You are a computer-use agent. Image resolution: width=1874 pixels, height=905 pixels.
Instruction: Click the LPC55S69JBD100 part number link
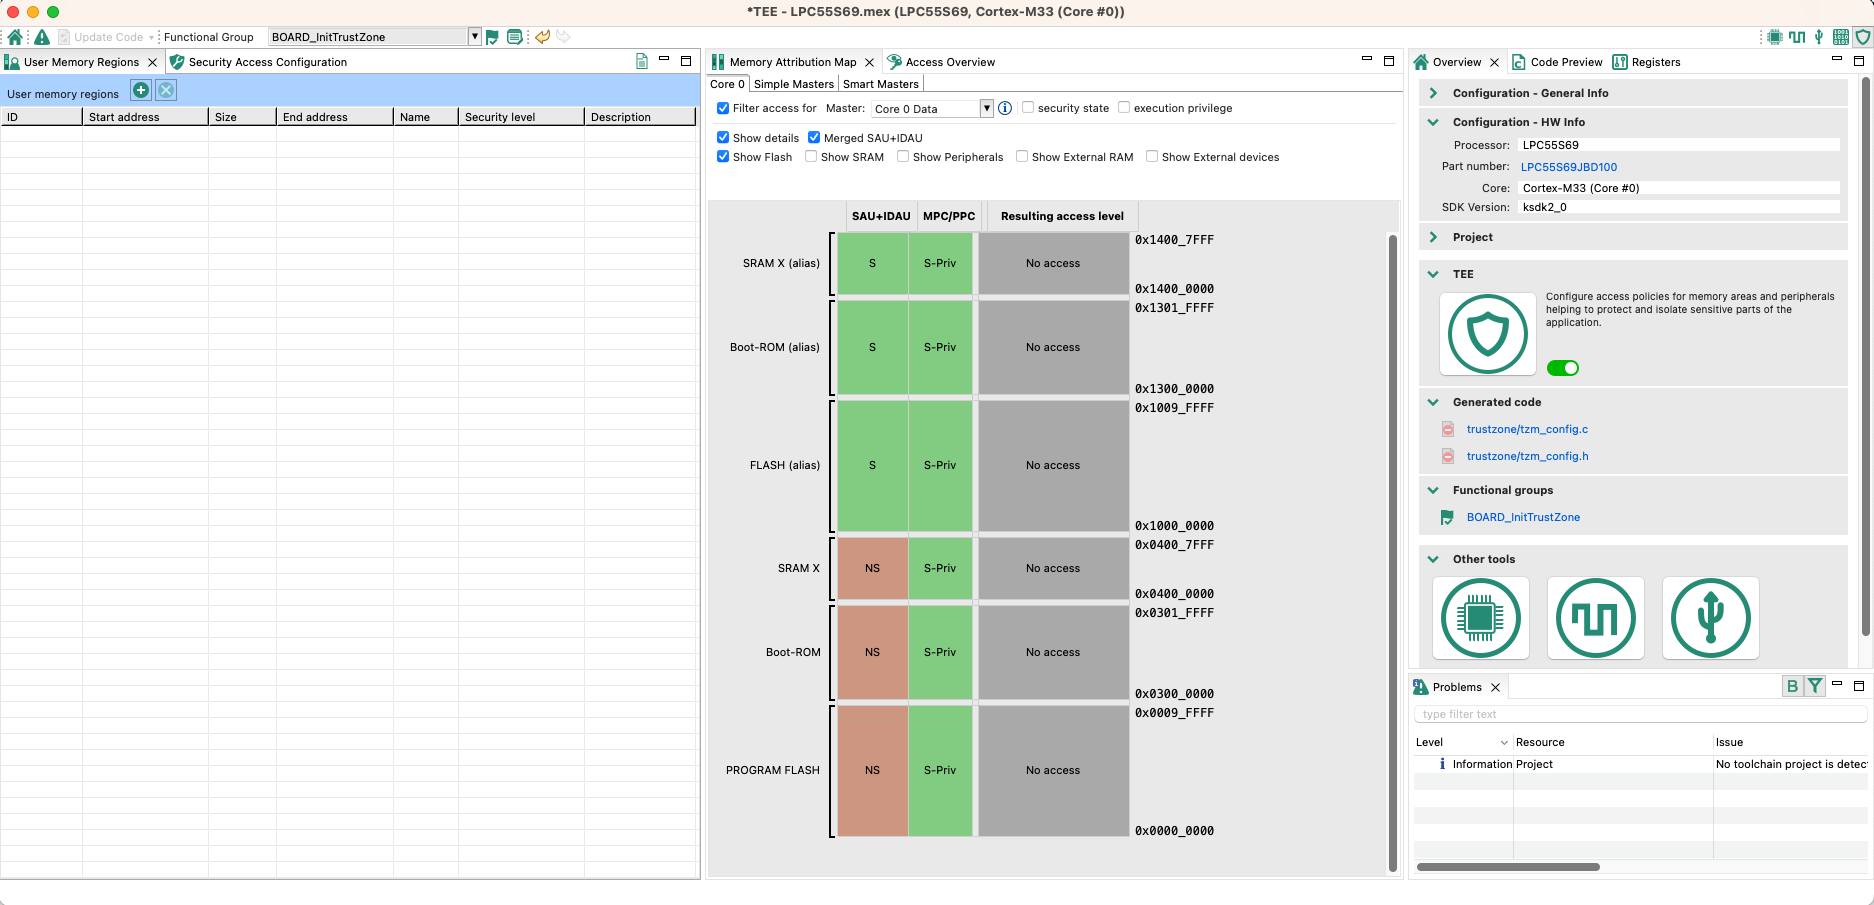click(1569, 167)
